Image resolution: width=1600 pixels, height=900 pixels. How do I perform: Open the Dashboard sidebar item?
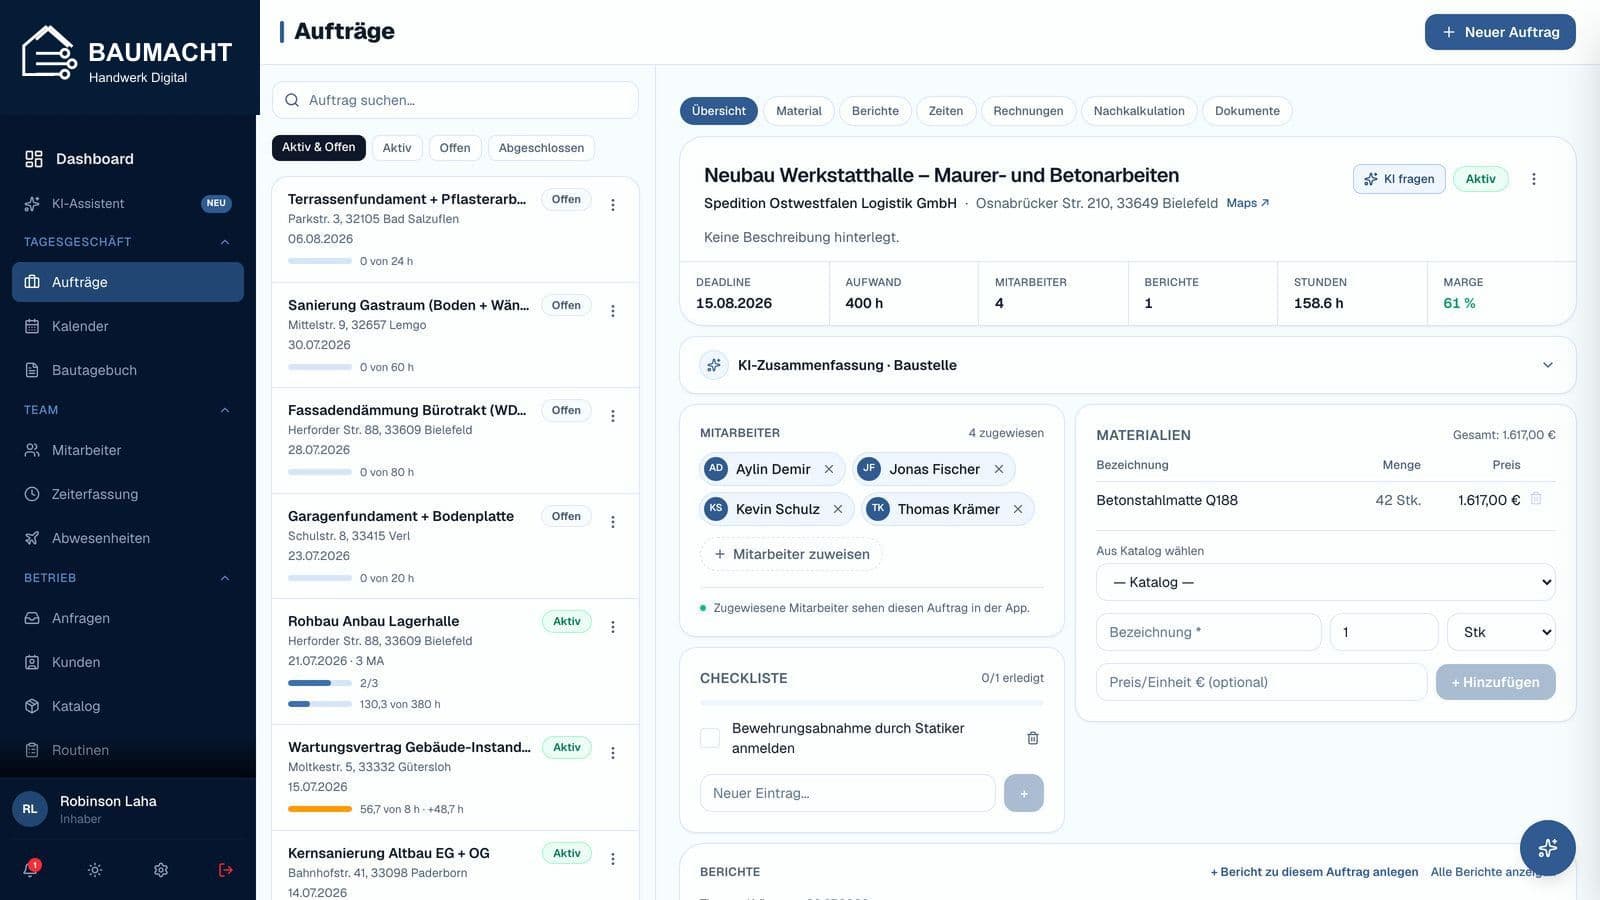pos(128,159)
